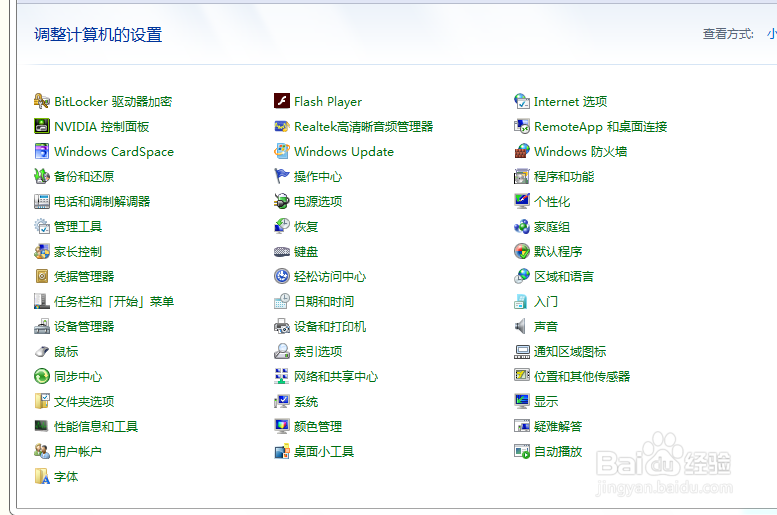Open RemoteApp 和桌面连接 link
This screenshot has width=777, height=515.
[x=601, y=126]
